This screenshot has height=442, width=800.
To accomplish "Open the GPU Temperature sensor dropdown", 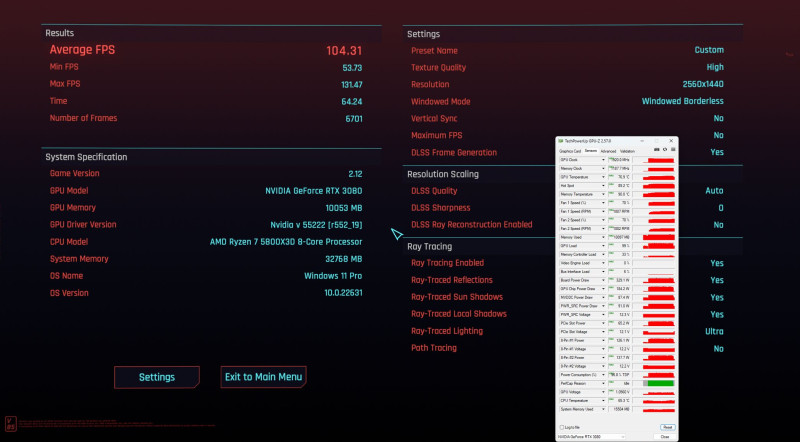I will (603, 177).
